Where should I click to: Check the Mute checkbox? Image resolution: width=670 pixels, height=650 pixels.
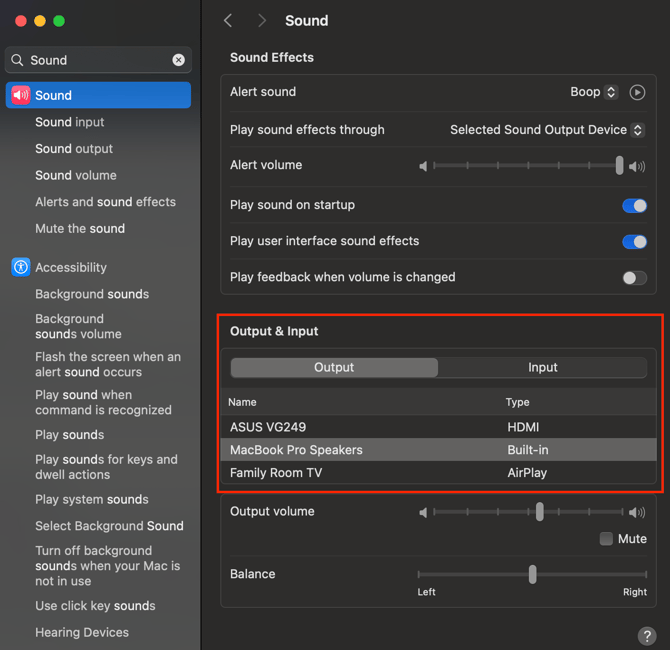tap(606, 539)
